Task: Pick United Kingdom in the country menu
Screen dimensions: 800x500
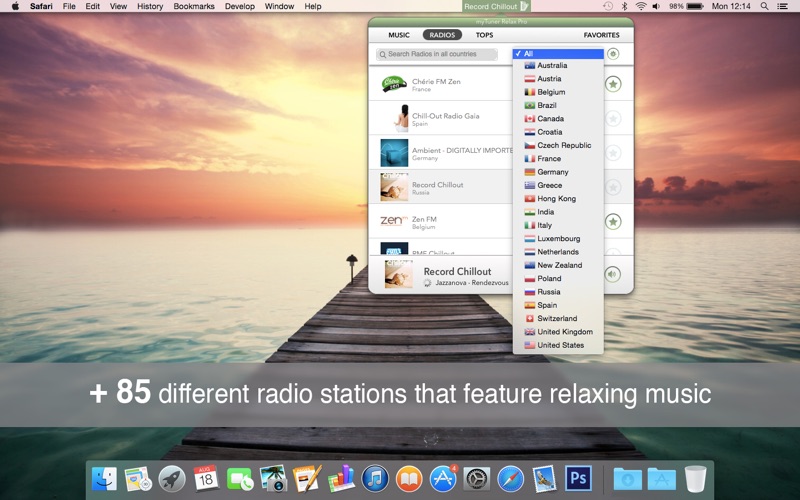Action: pyautogui.click(x=558, y=332)
